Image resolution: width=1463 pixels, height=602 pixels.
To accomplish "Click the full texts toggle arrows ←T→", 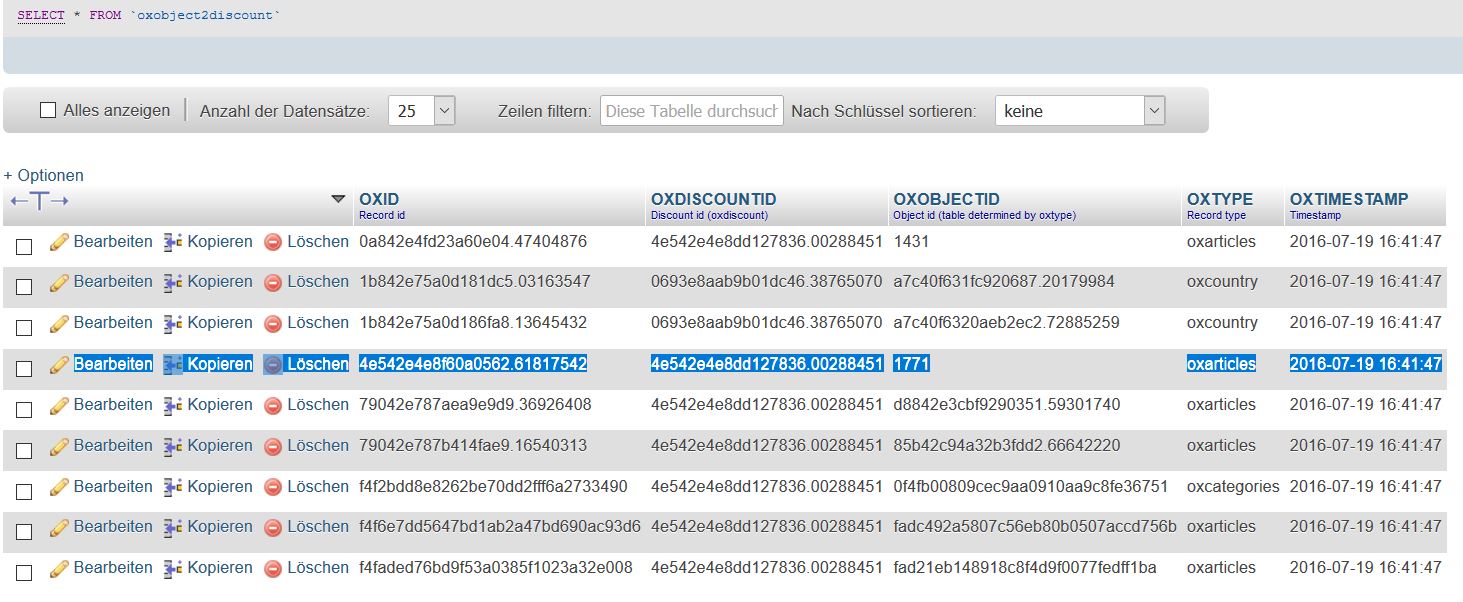I will (x=39, y=201).
